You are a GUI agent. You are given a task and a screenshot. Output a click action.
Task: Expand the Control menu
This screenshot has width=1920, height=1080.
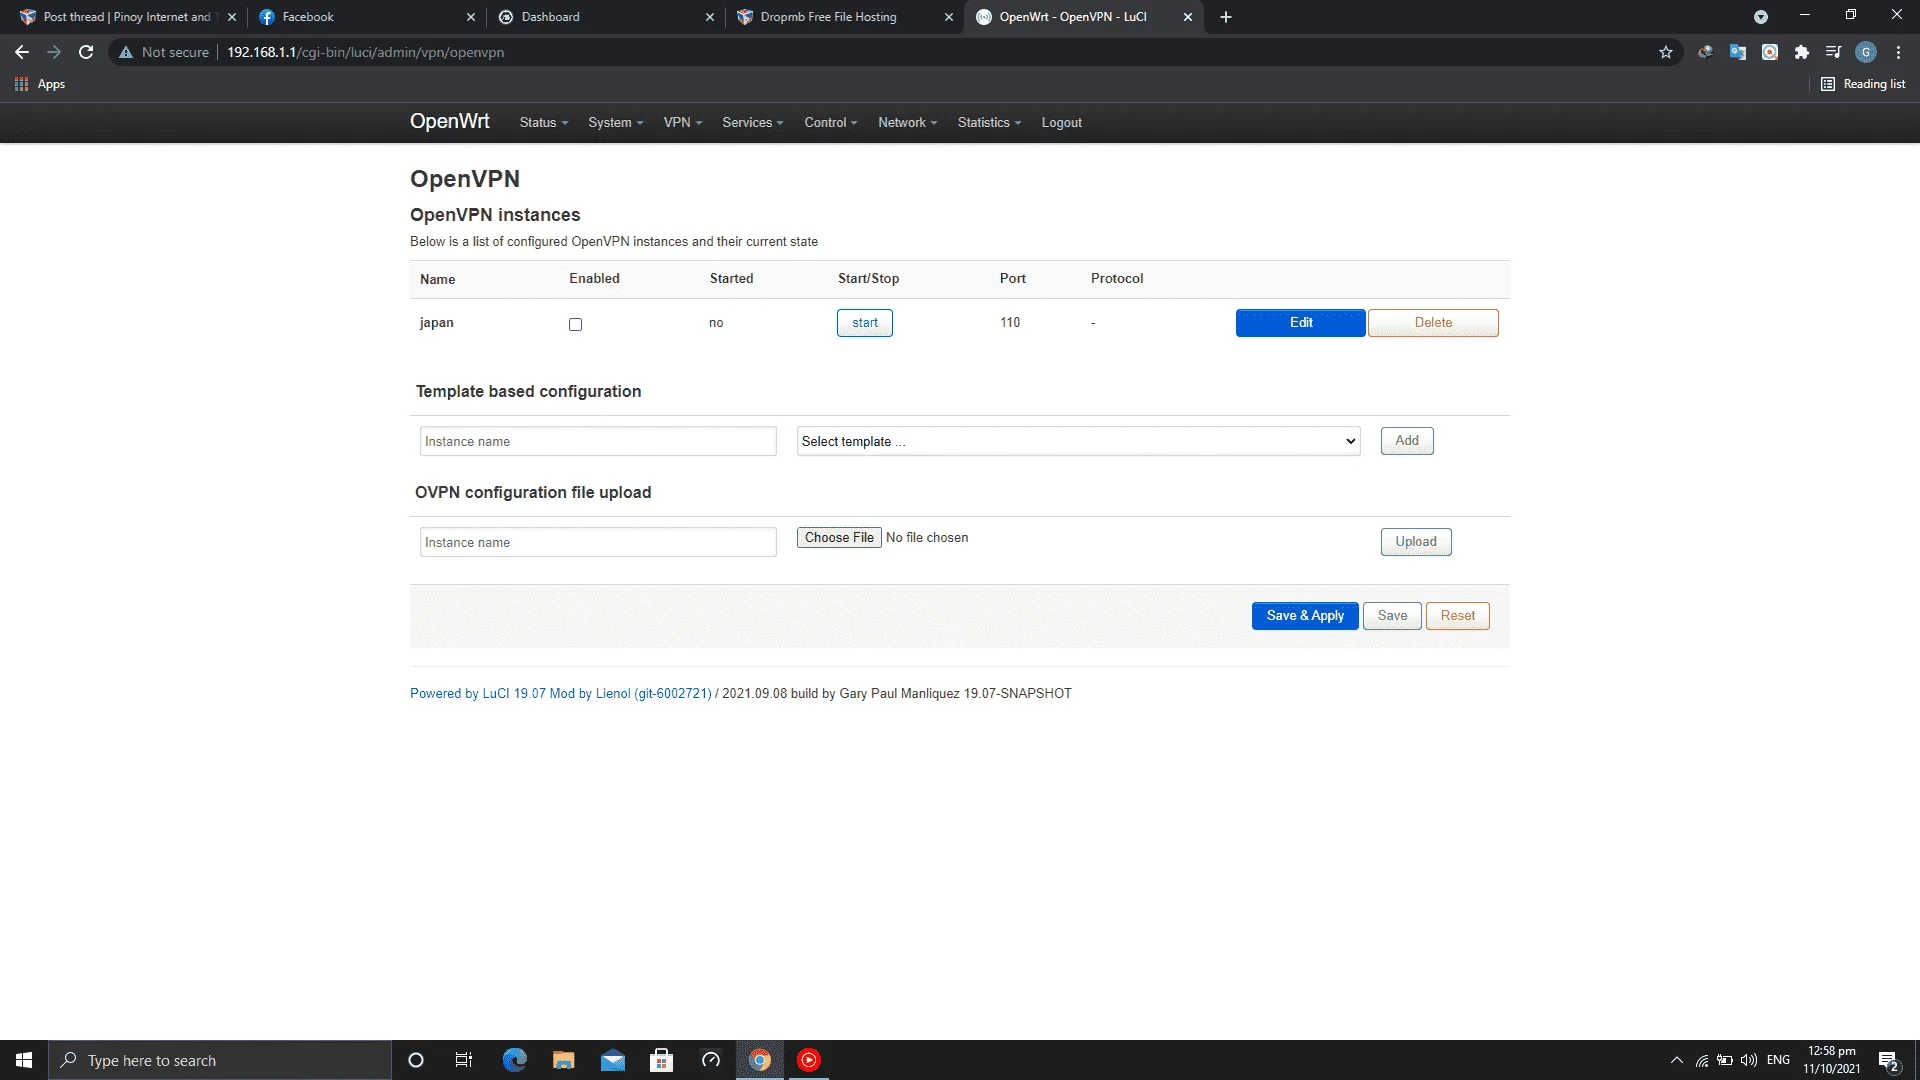point(831,123)
